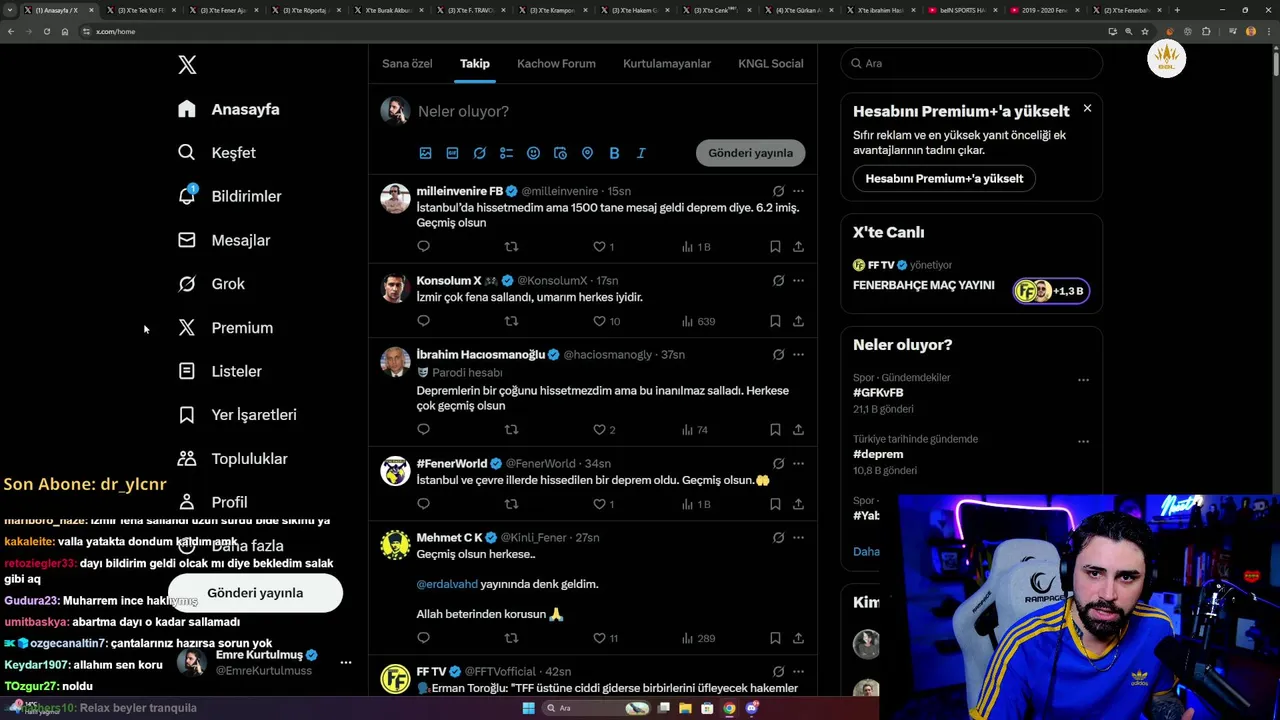This screenshot has width=1280, height=720.
Task: Switch to Takip tab
Action: (475, 63)
